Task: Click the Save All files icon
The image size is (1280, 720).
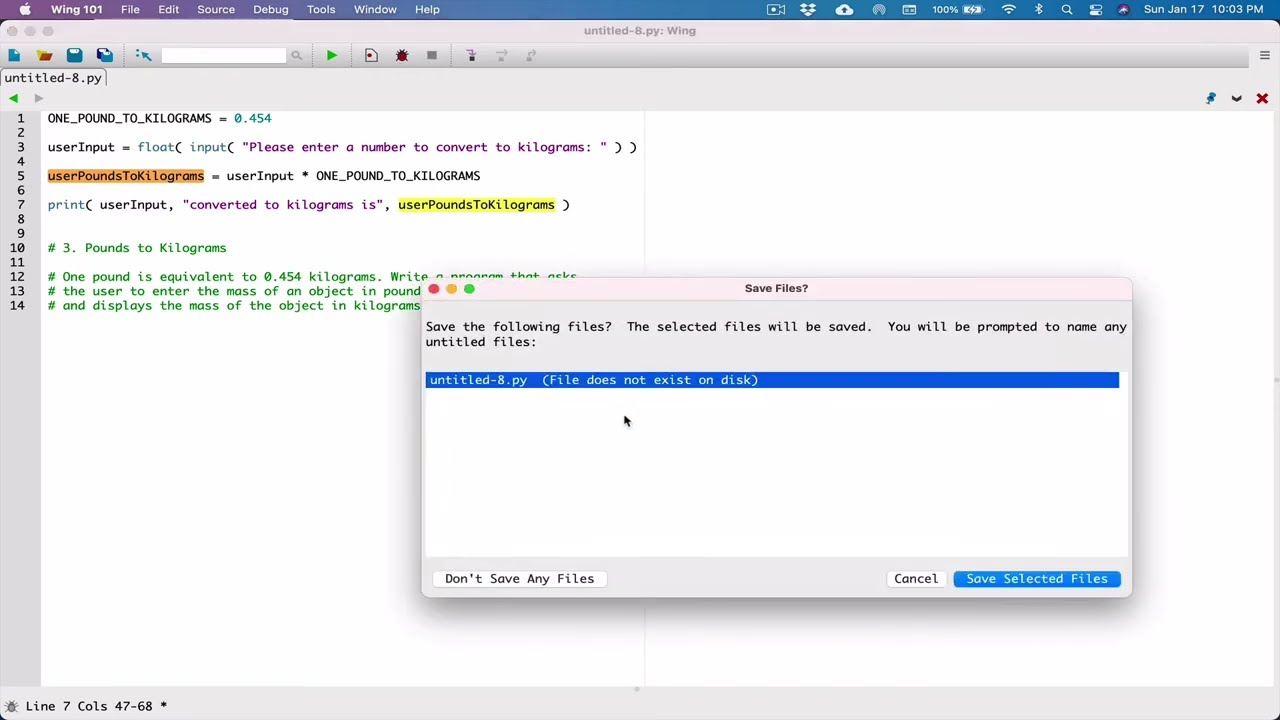Action: pyautogui.click(x=104, y=55)
